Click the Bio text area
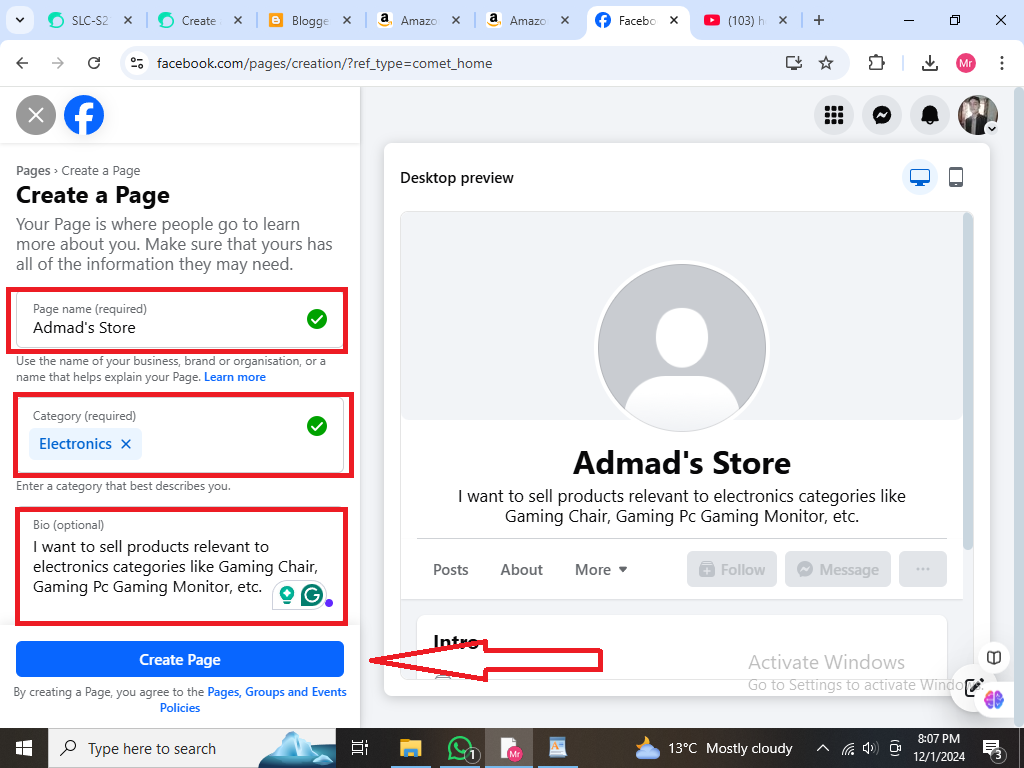 (x=180, y=566)
